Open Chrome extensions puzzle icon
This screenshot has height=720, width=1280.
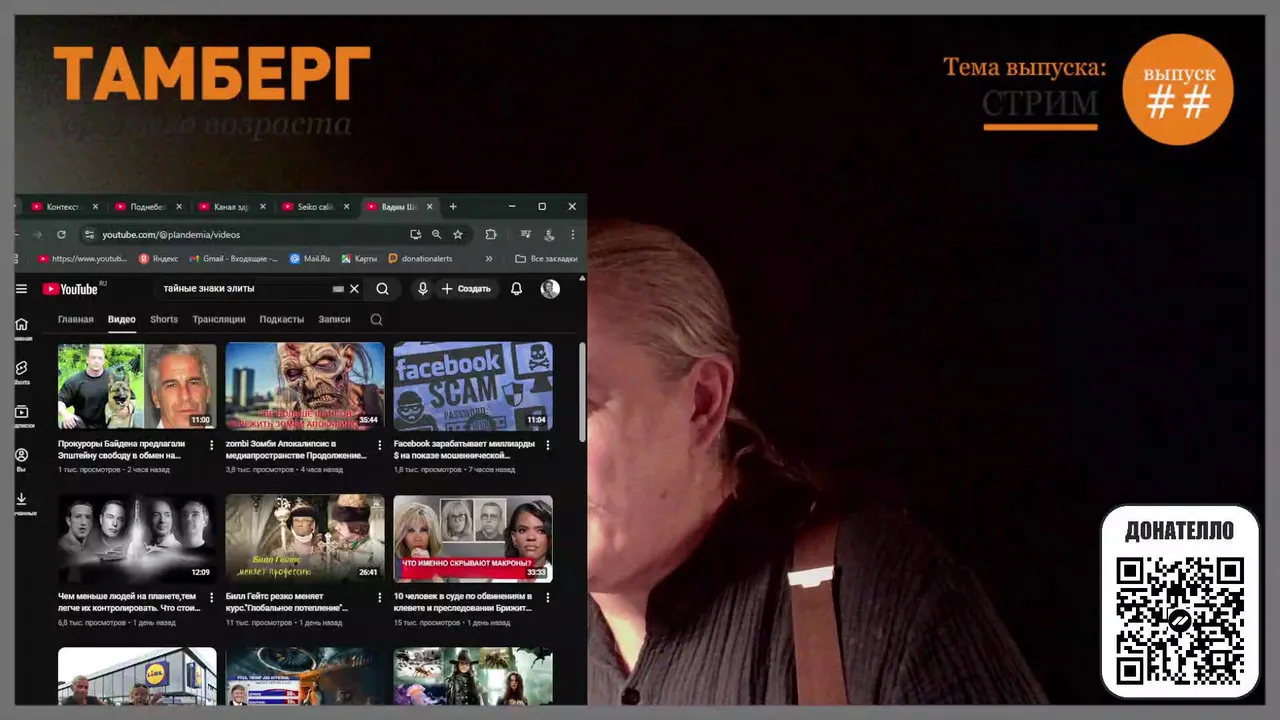[x=491, y=234]
